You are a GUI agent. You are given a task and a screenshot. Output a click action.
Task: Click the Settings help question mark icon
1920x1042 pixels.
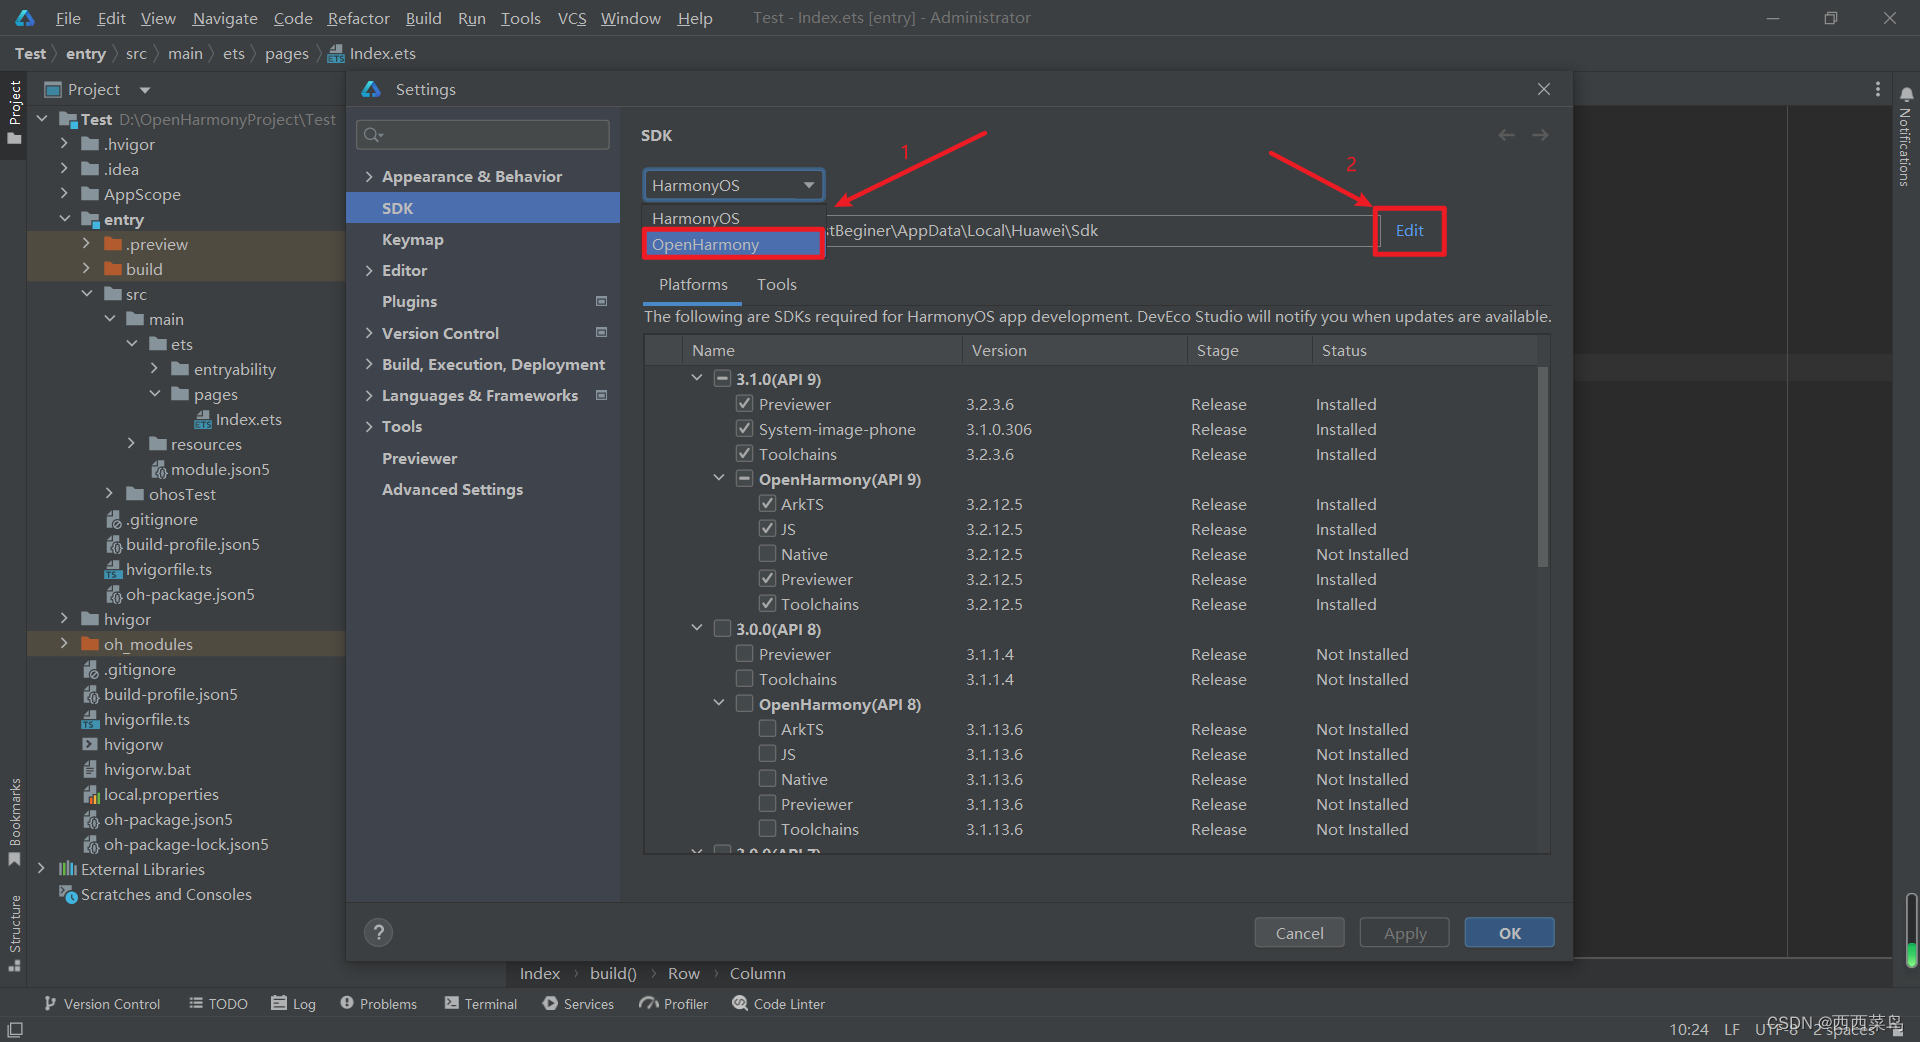click(378, 933)
